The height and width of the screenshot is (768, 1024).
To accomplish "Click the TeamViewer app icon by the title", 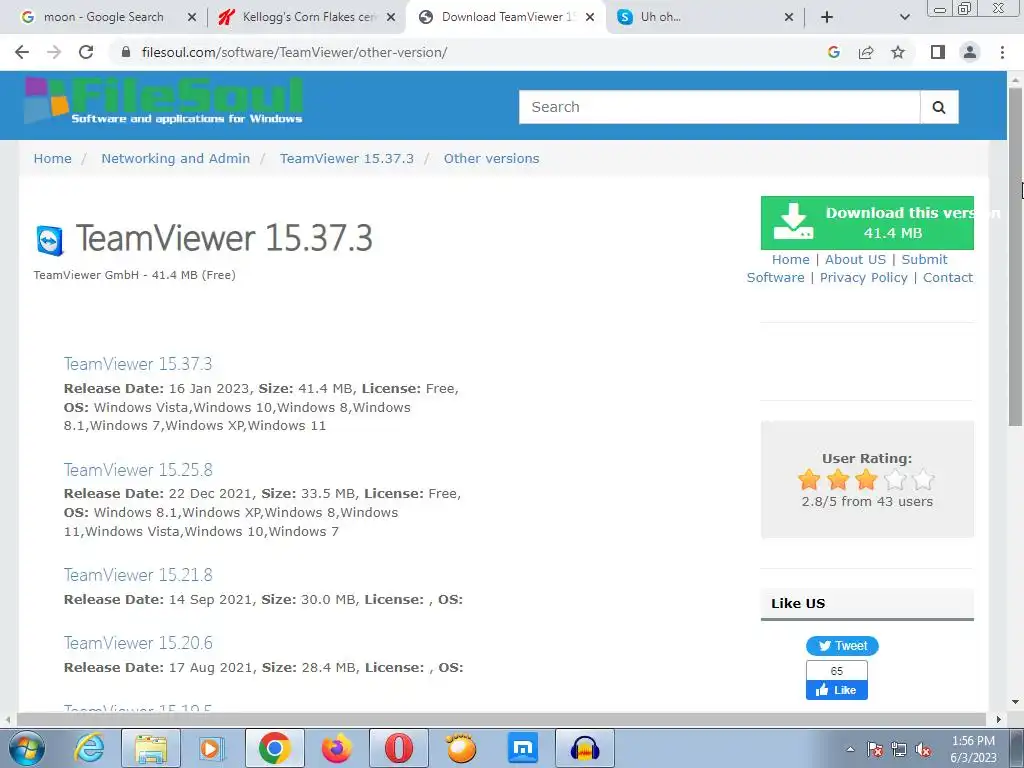I will (50, 240).
